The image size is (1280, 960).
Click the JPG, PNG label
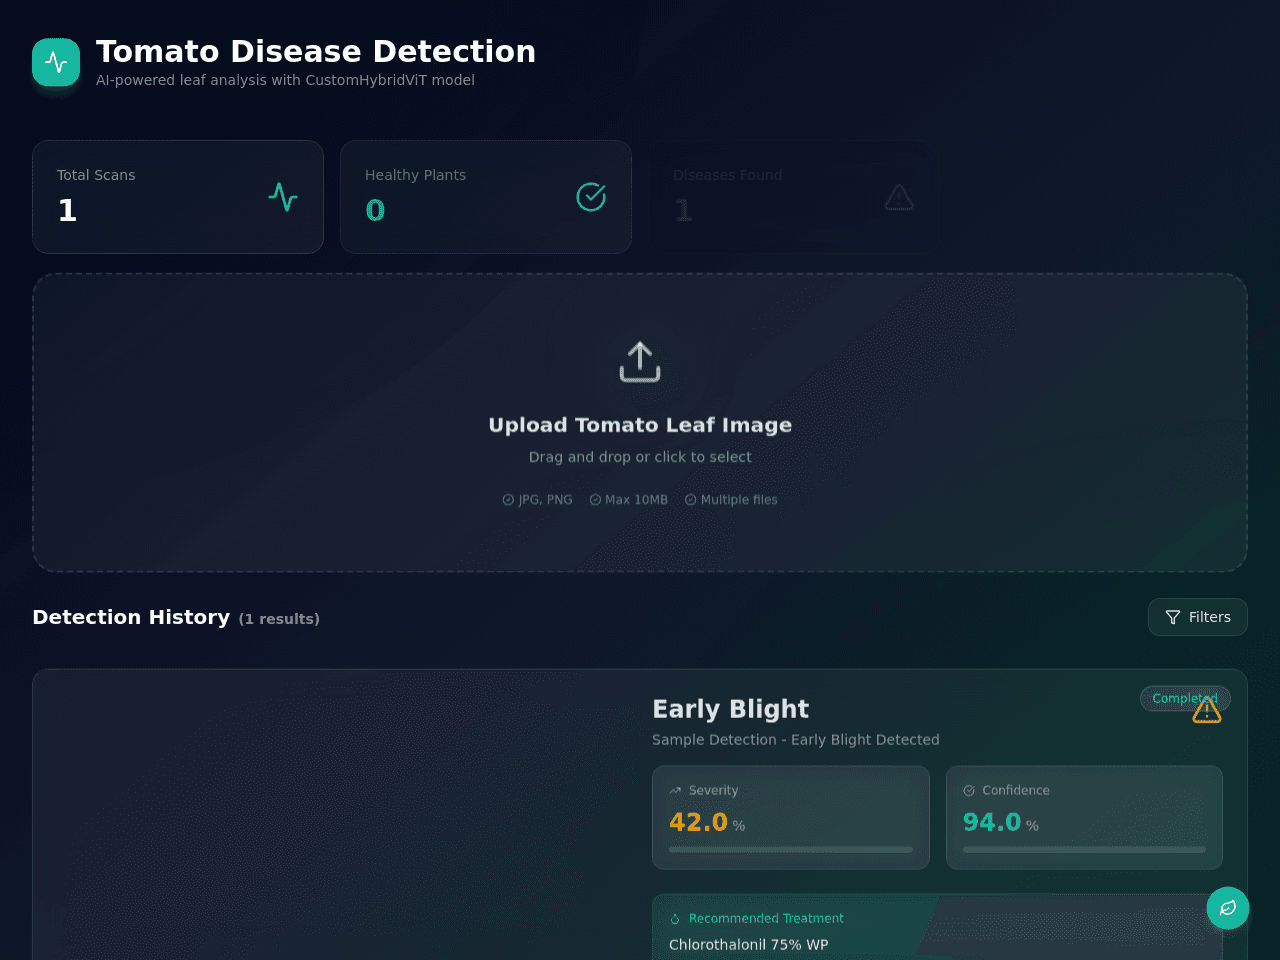[x=545, y=500]
